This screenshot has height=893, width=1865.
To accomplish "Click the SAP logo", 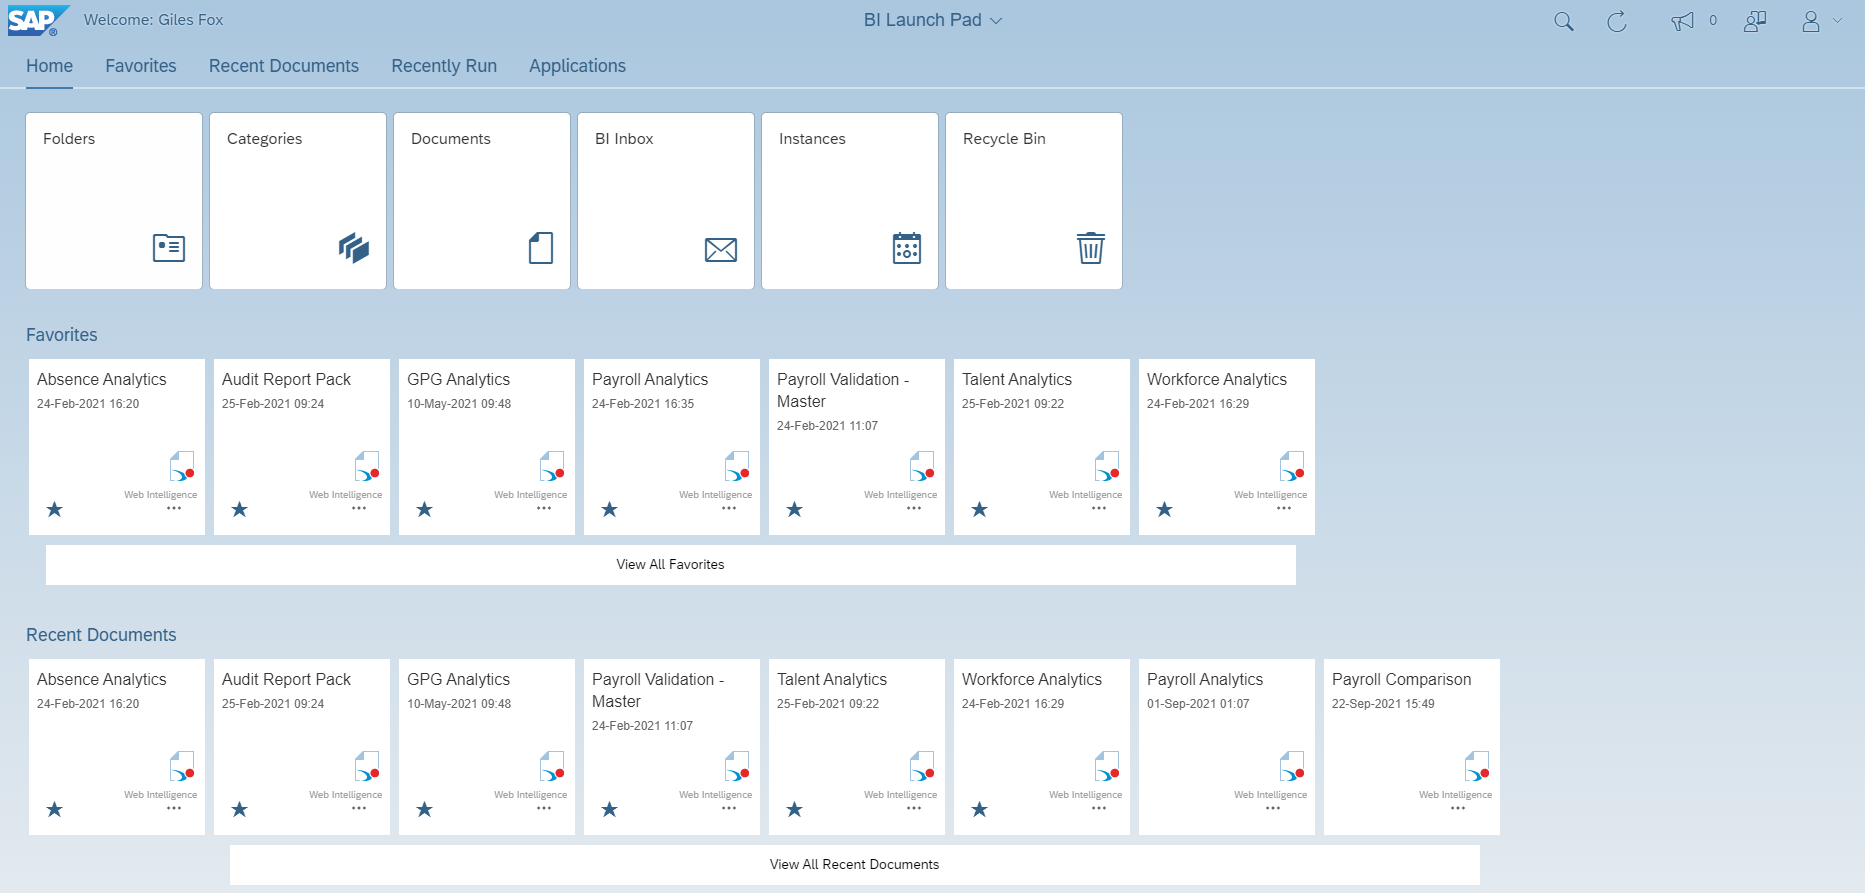I will pyautogui.click(x=38, y=20).
